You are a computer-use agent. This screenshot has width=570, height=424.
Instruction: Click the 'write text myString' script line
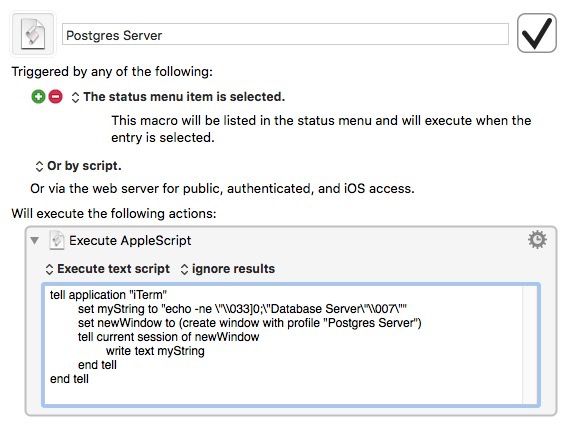155,351
